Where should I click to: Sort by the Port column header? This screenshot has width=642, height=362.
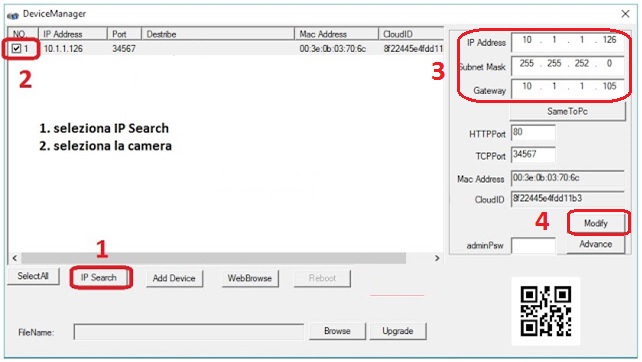(x=124, y=34)
